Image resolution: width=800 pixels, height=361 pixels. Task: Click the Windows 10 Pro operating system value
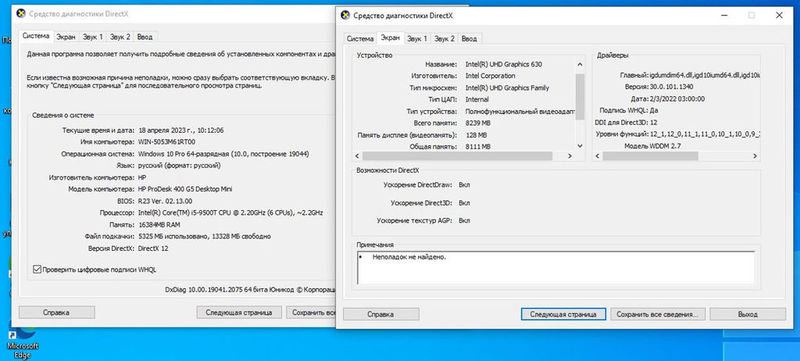(x=223, y=153)
